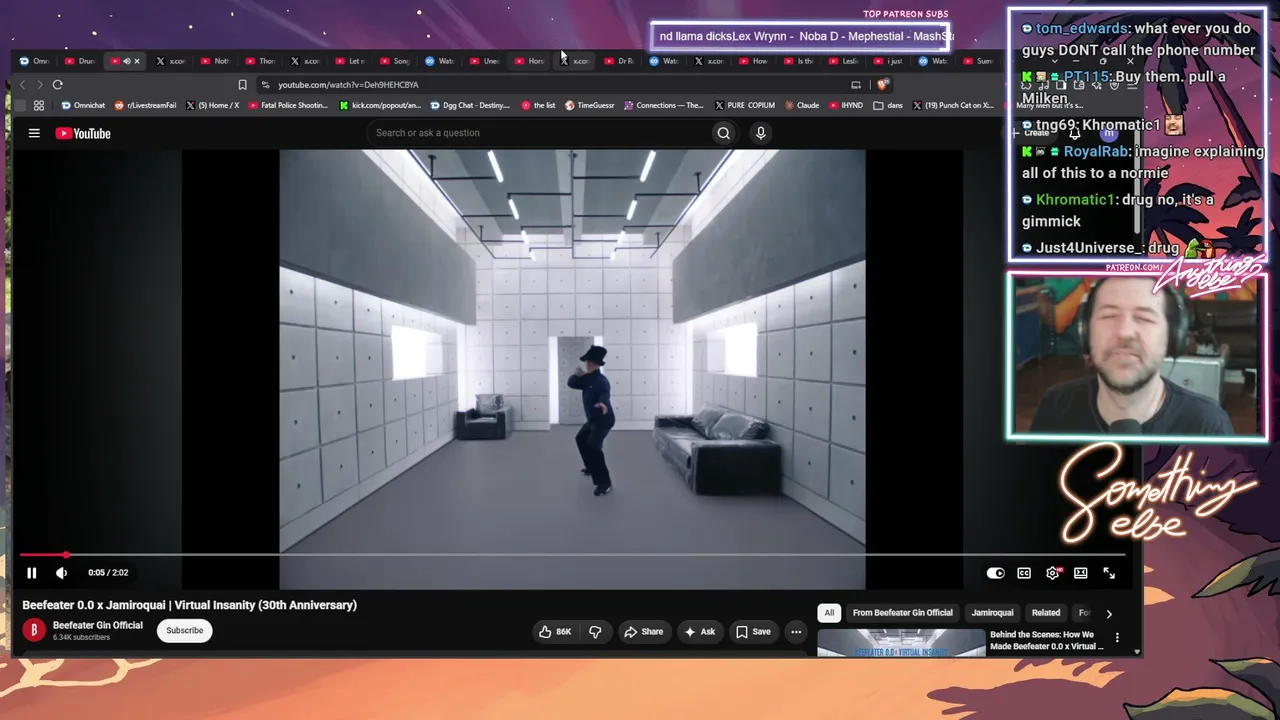The width and height of the screenshot is (1280, 720).
Task: Open the Claude bookmark
Action: [801, 105]
